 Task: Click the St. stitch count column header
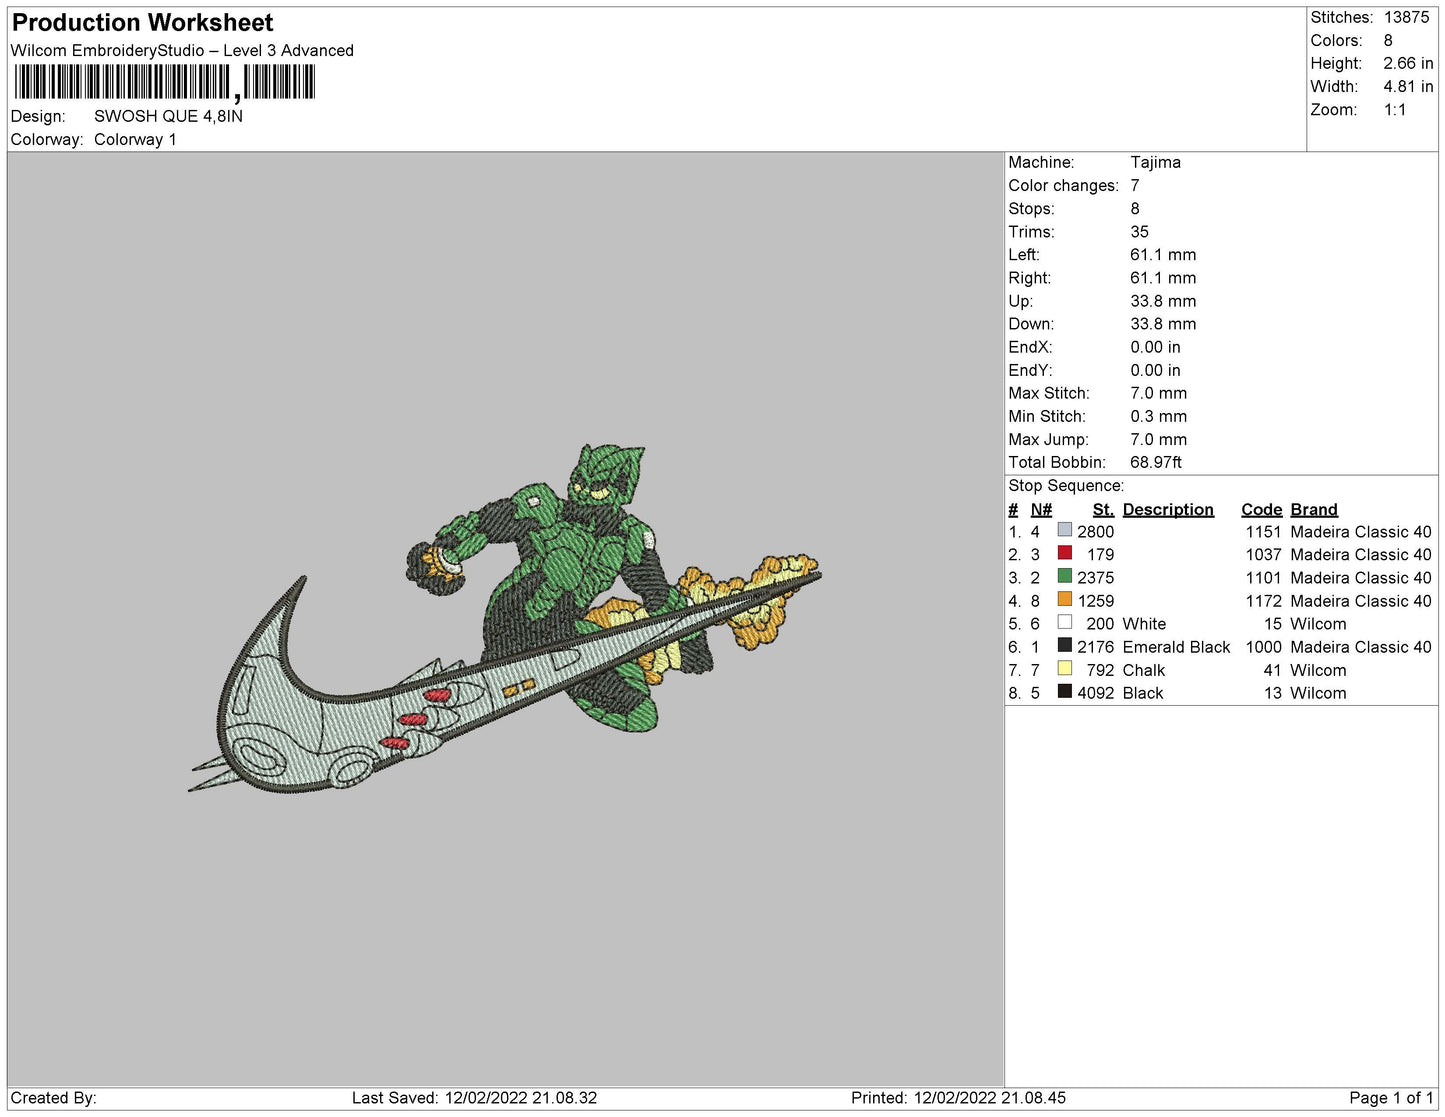1102,509
